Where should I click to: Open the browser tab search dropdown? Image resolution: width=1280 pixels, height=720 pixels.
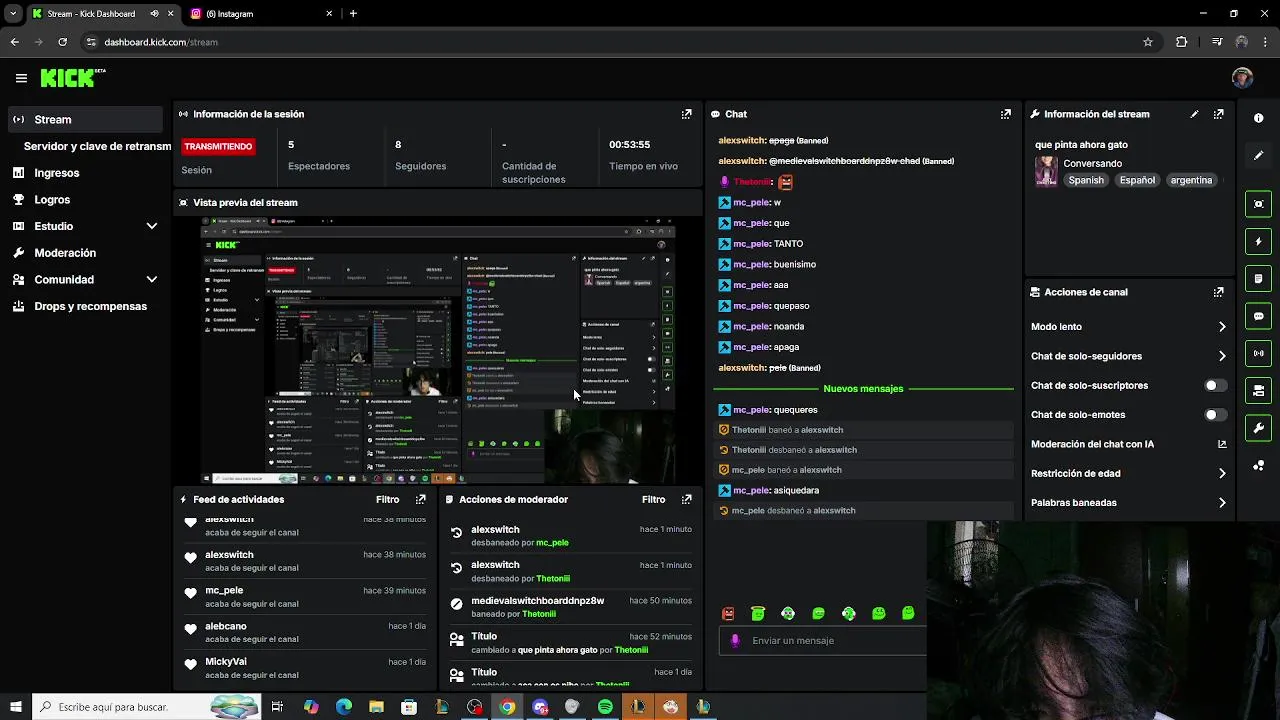point(14,14)
